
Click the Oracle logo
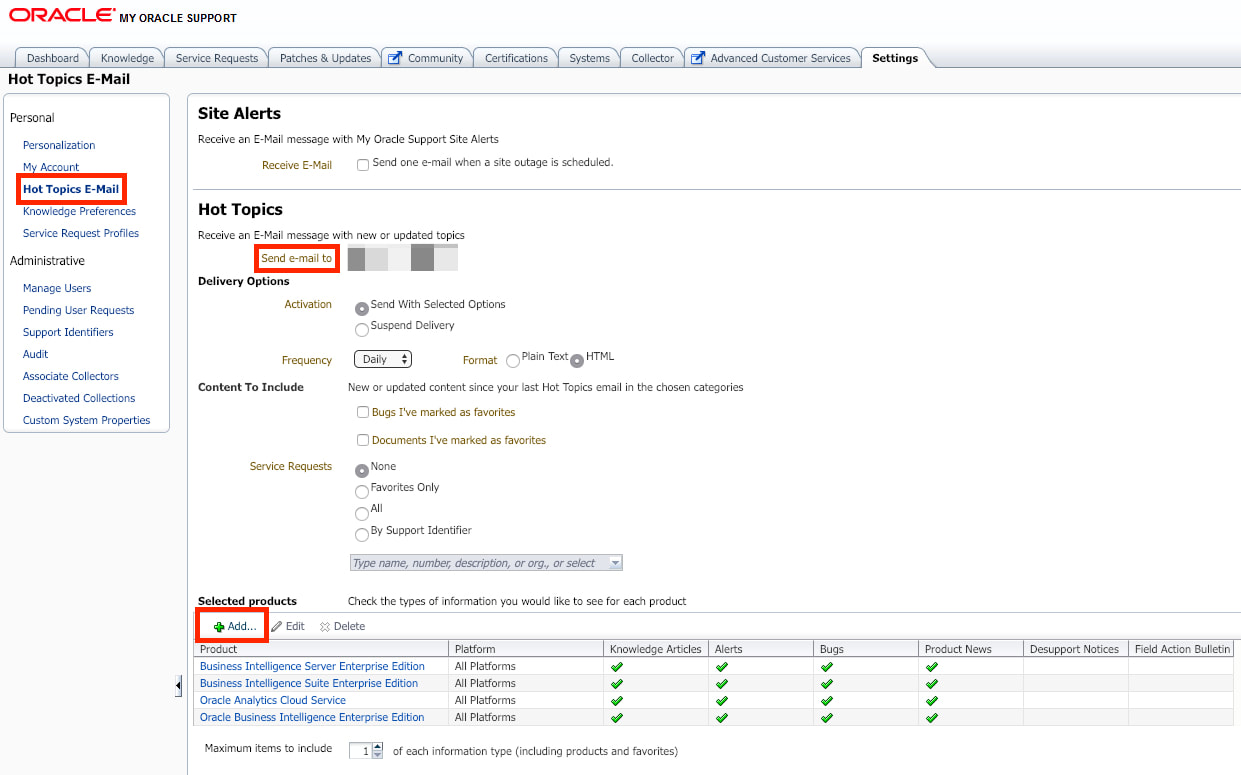tap(60, 15)
